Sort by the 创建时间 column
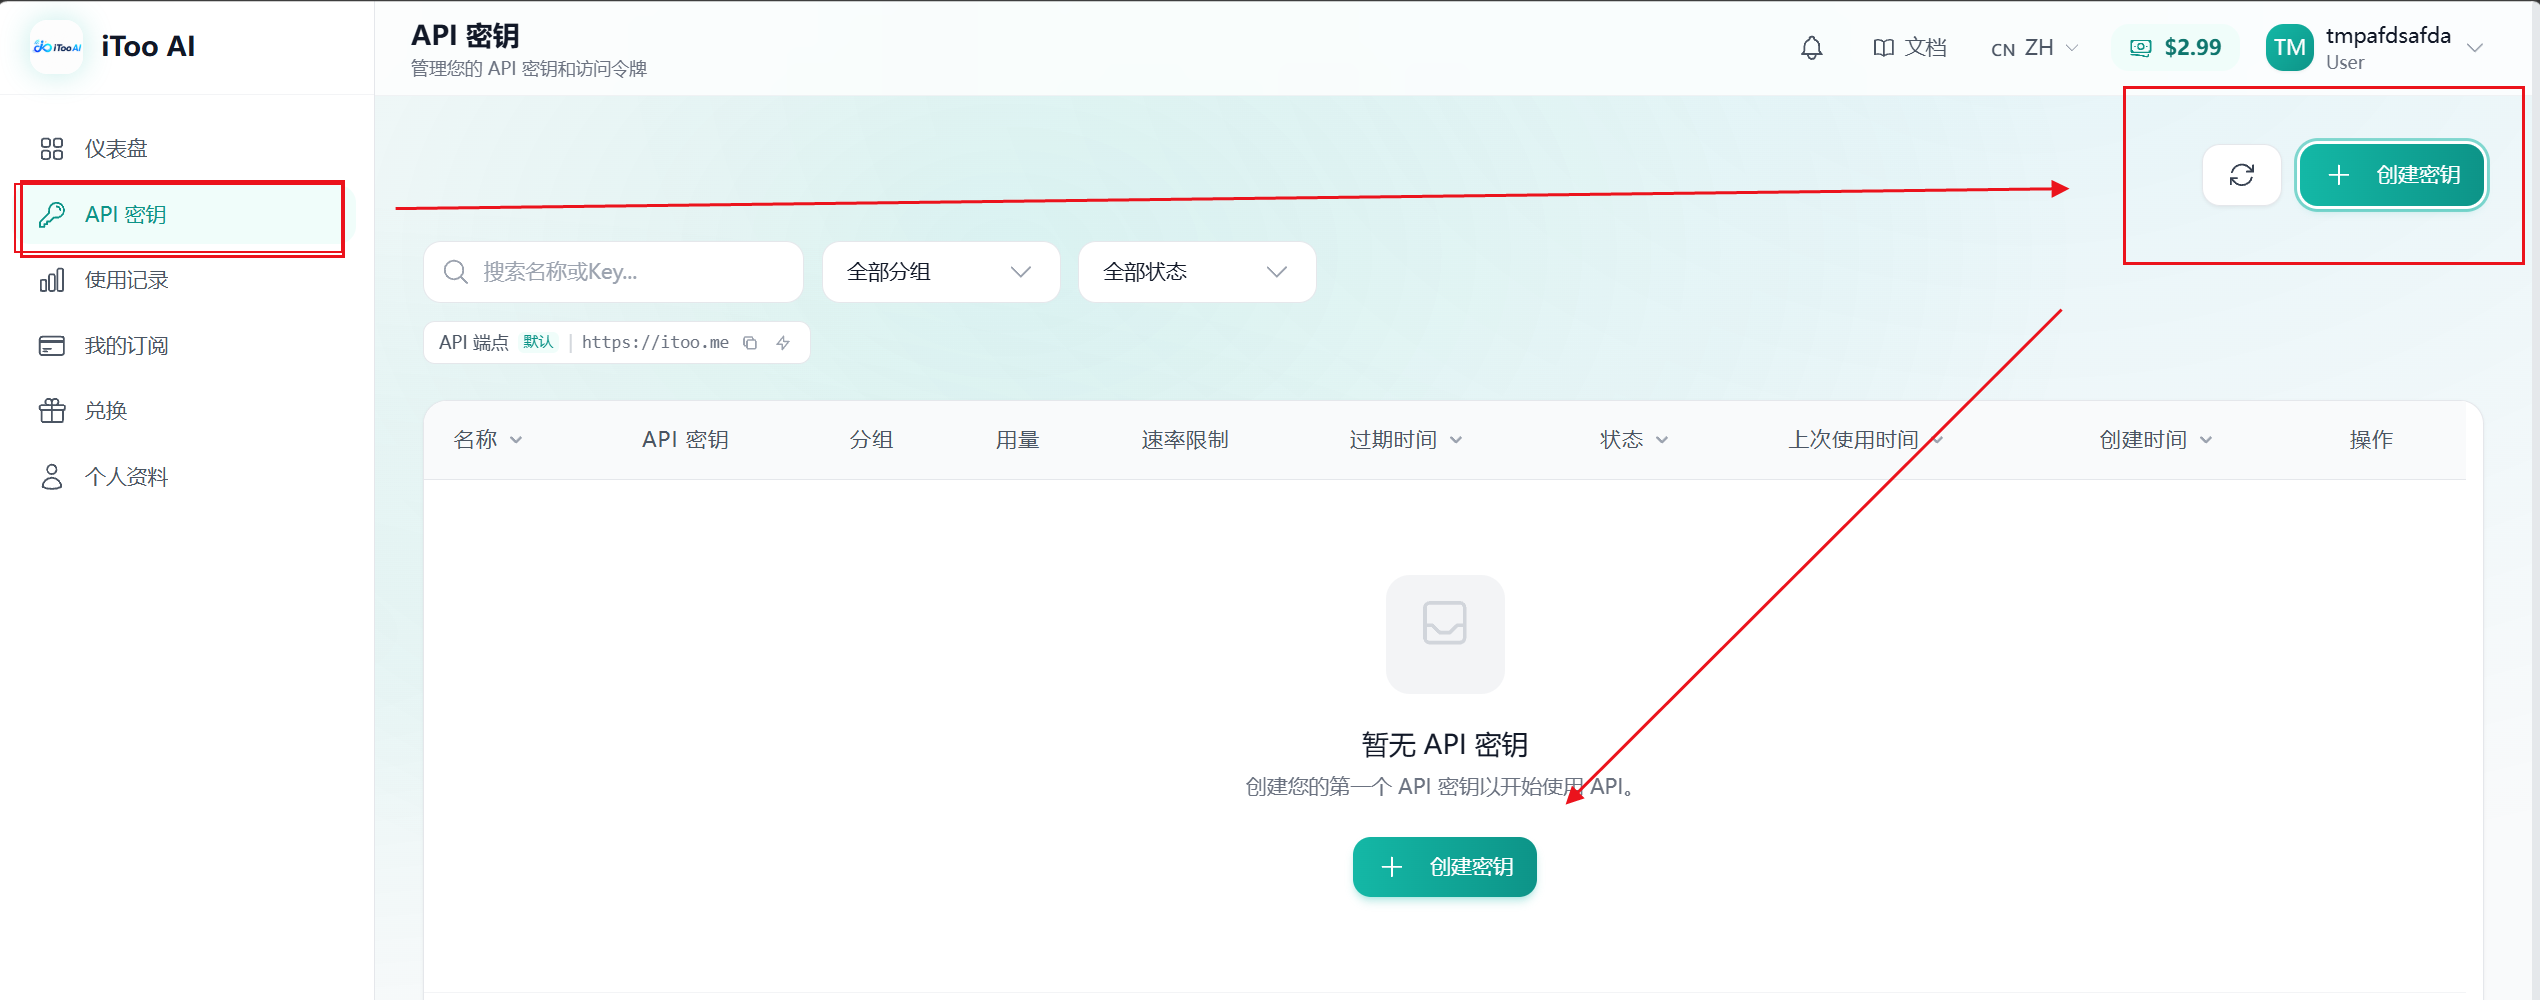2540x1000 pixels. point(2155,440)
